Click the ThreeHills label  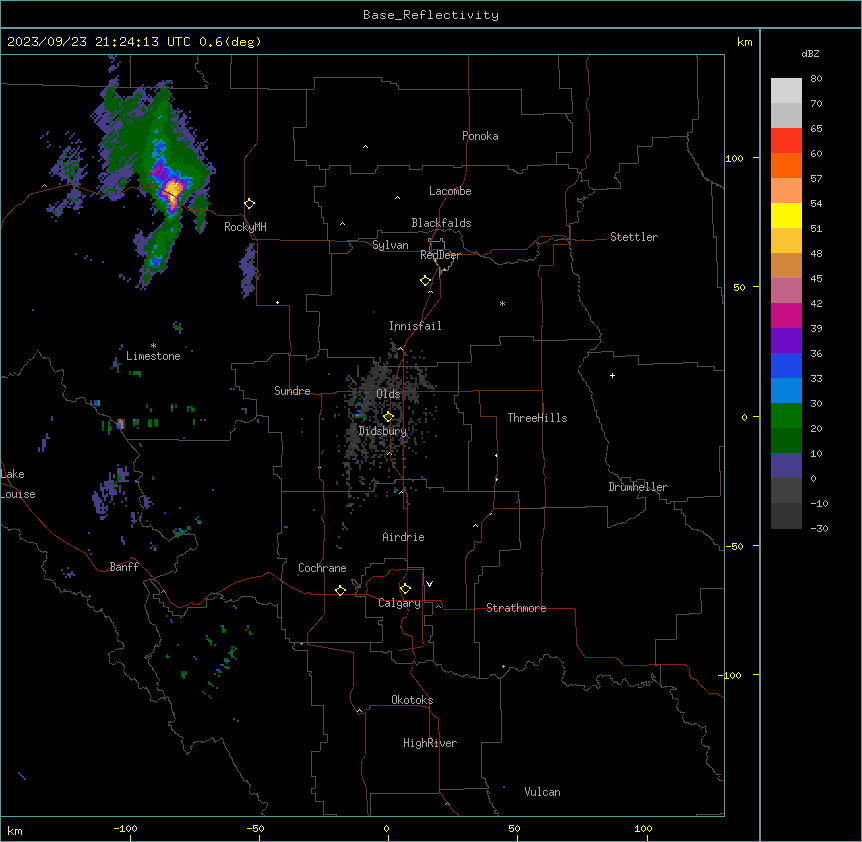pos(537,418)
